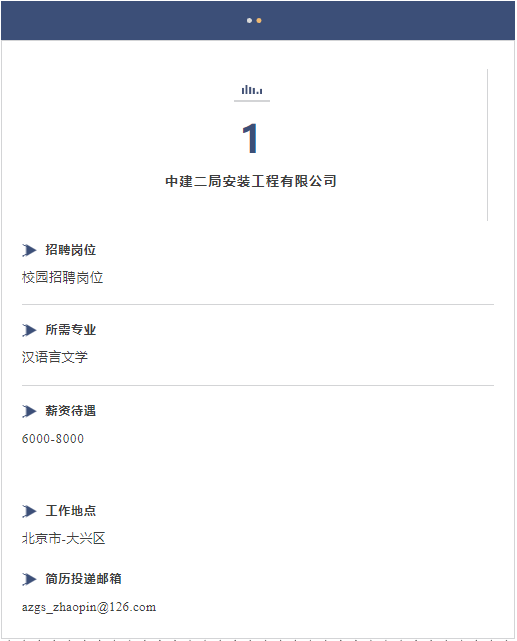Open the azgs_zhaopin@126.com email address

click(x=89, y=607)
